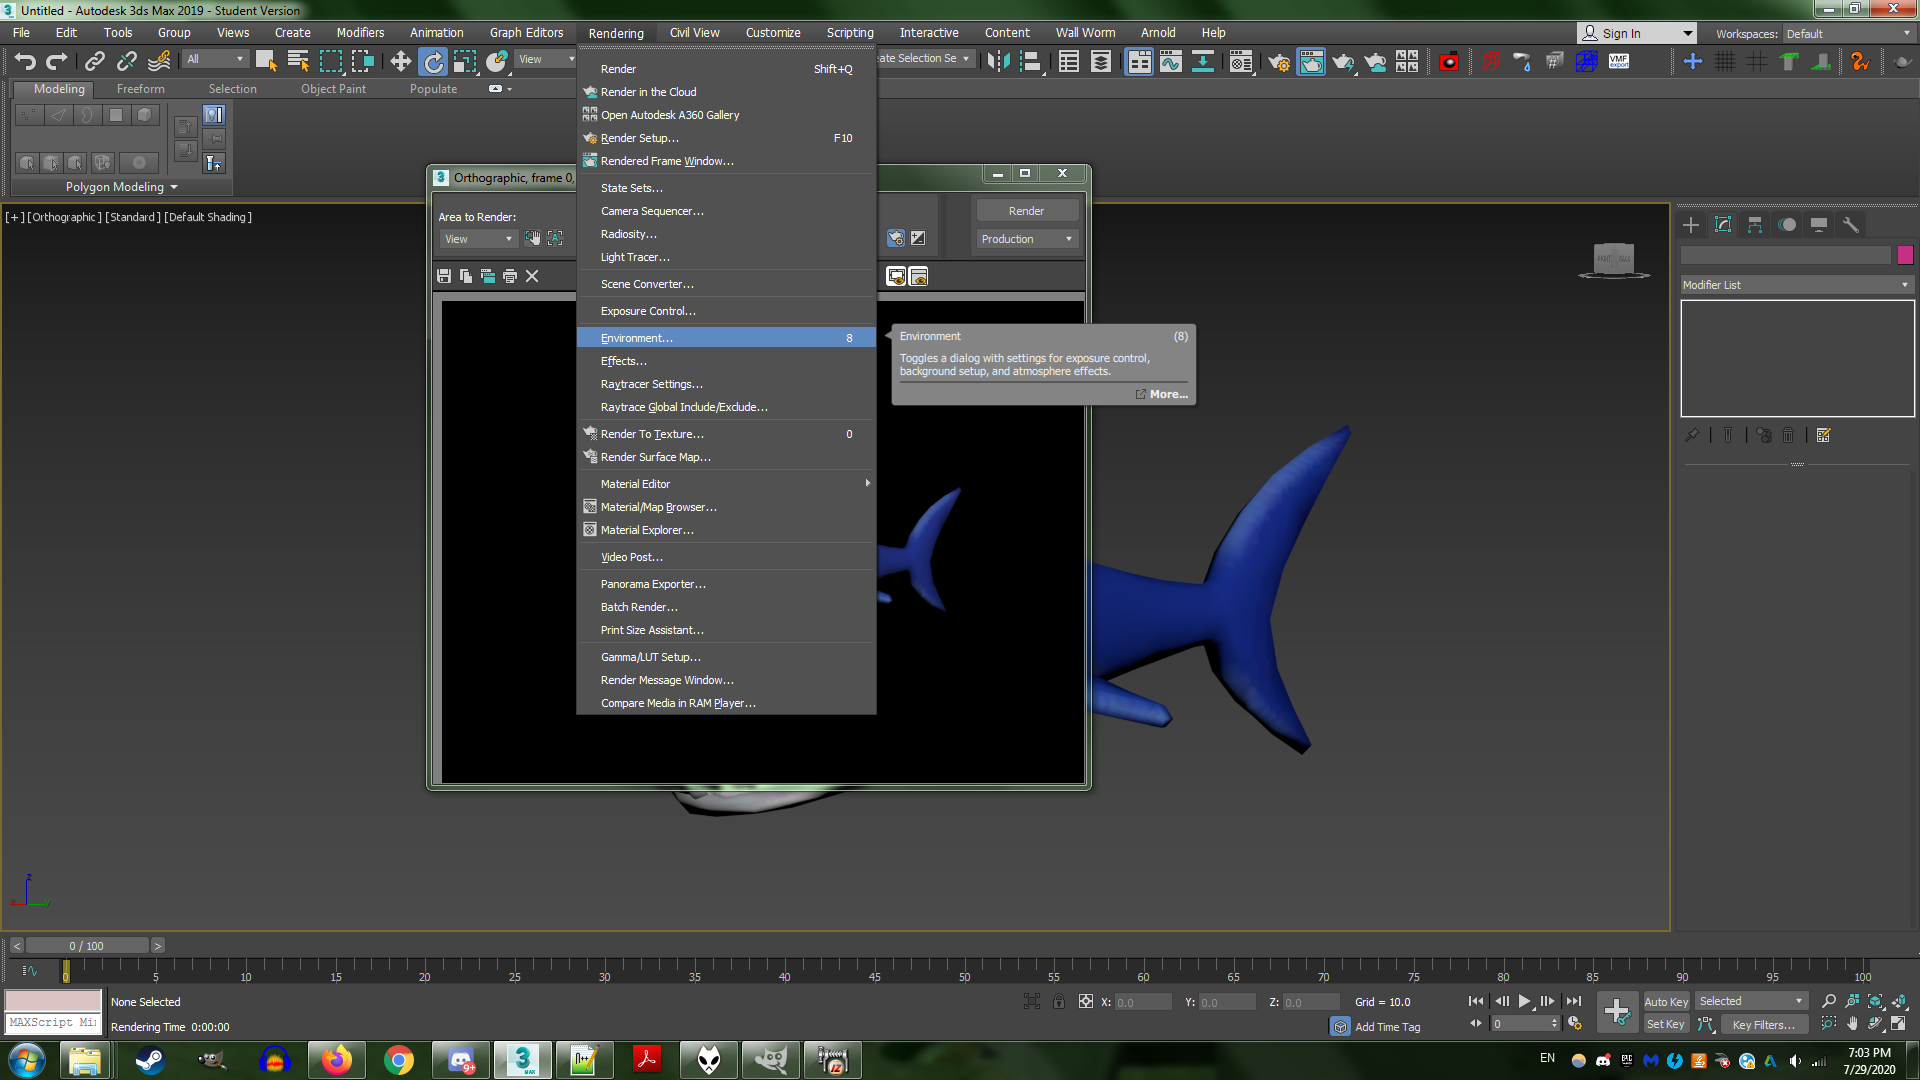Toggle Window/Crossing selection mode
The image size is (1920, 1080).
click(x=362, y=61)
